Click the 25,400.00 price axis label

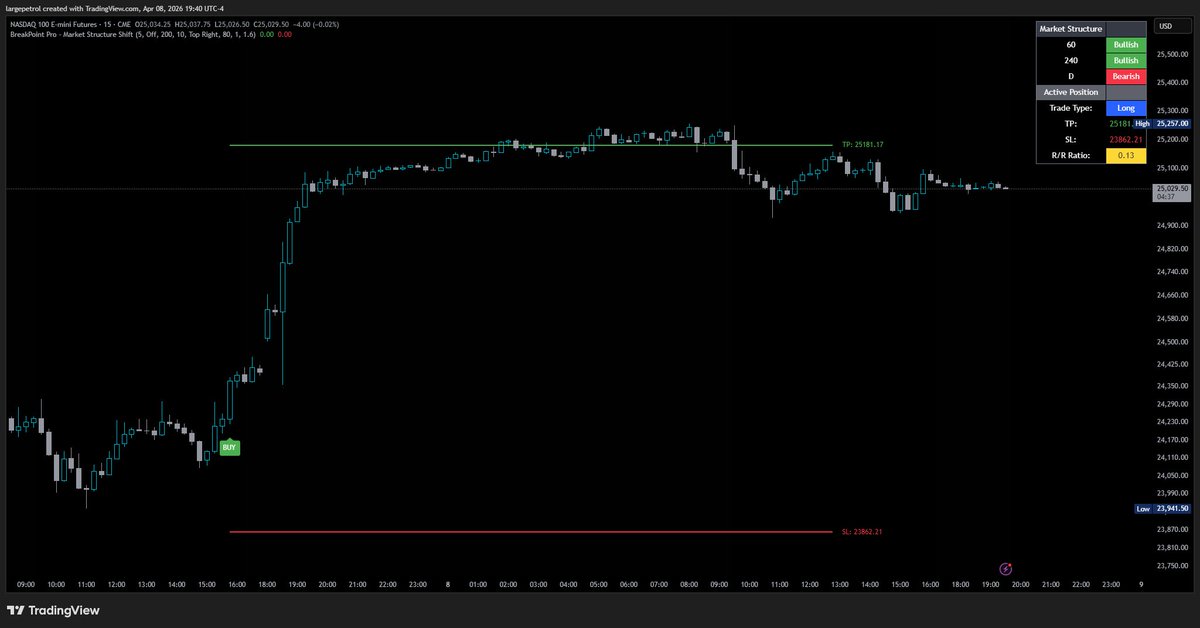(x=1171, y=83)
